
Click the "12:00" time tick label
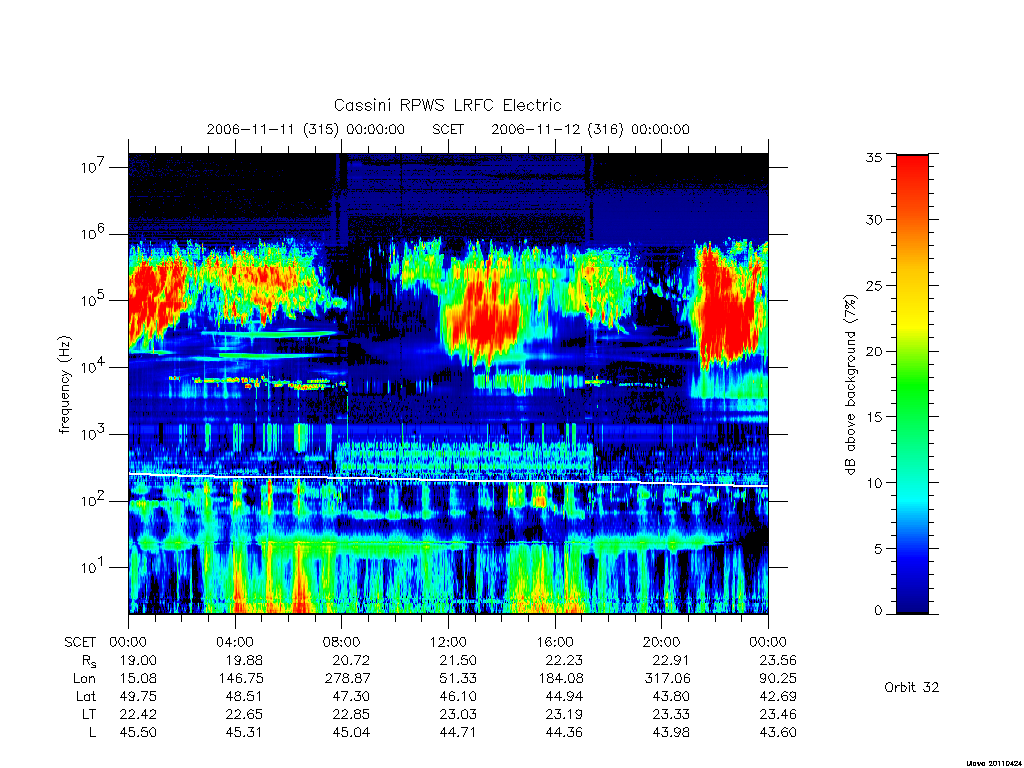(x=448, y=643)
